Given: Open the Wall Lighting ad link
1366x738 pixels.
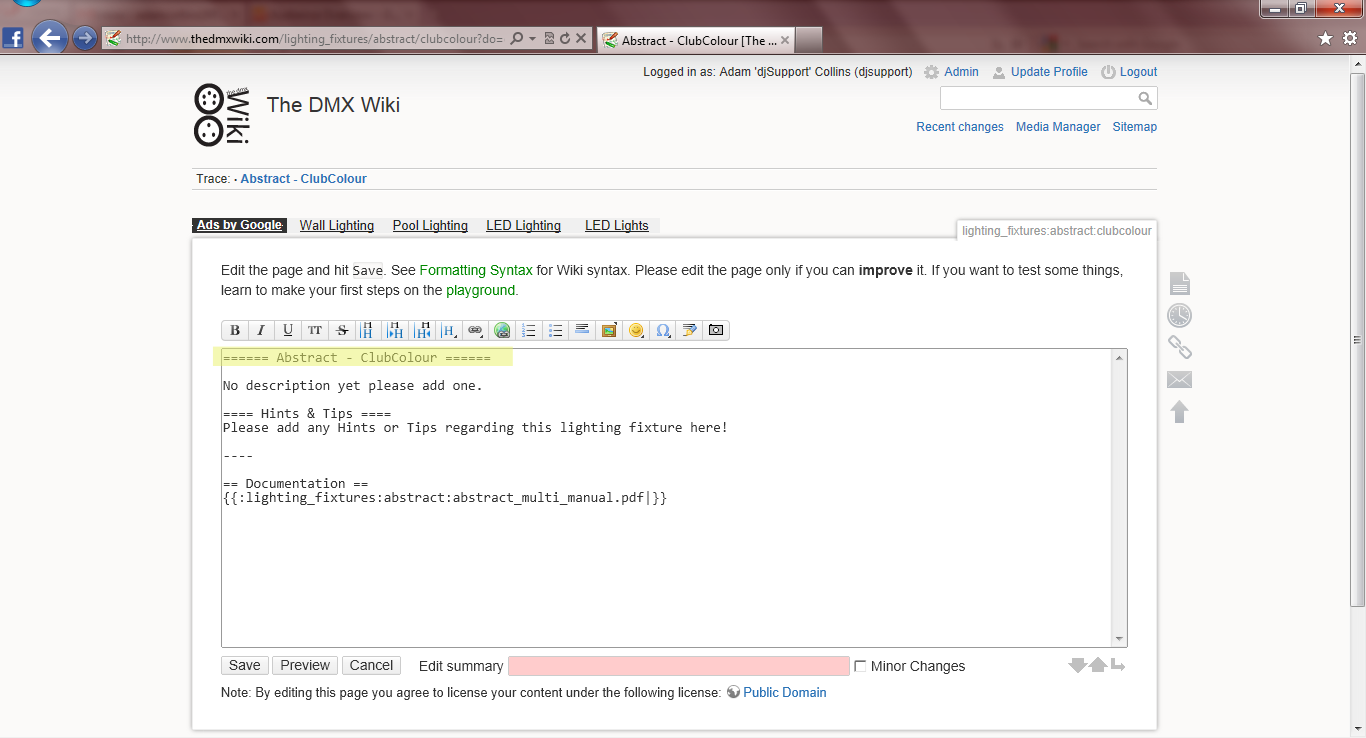Looking at the screenshot, I should pyautogui.click(x=337, y=226).
